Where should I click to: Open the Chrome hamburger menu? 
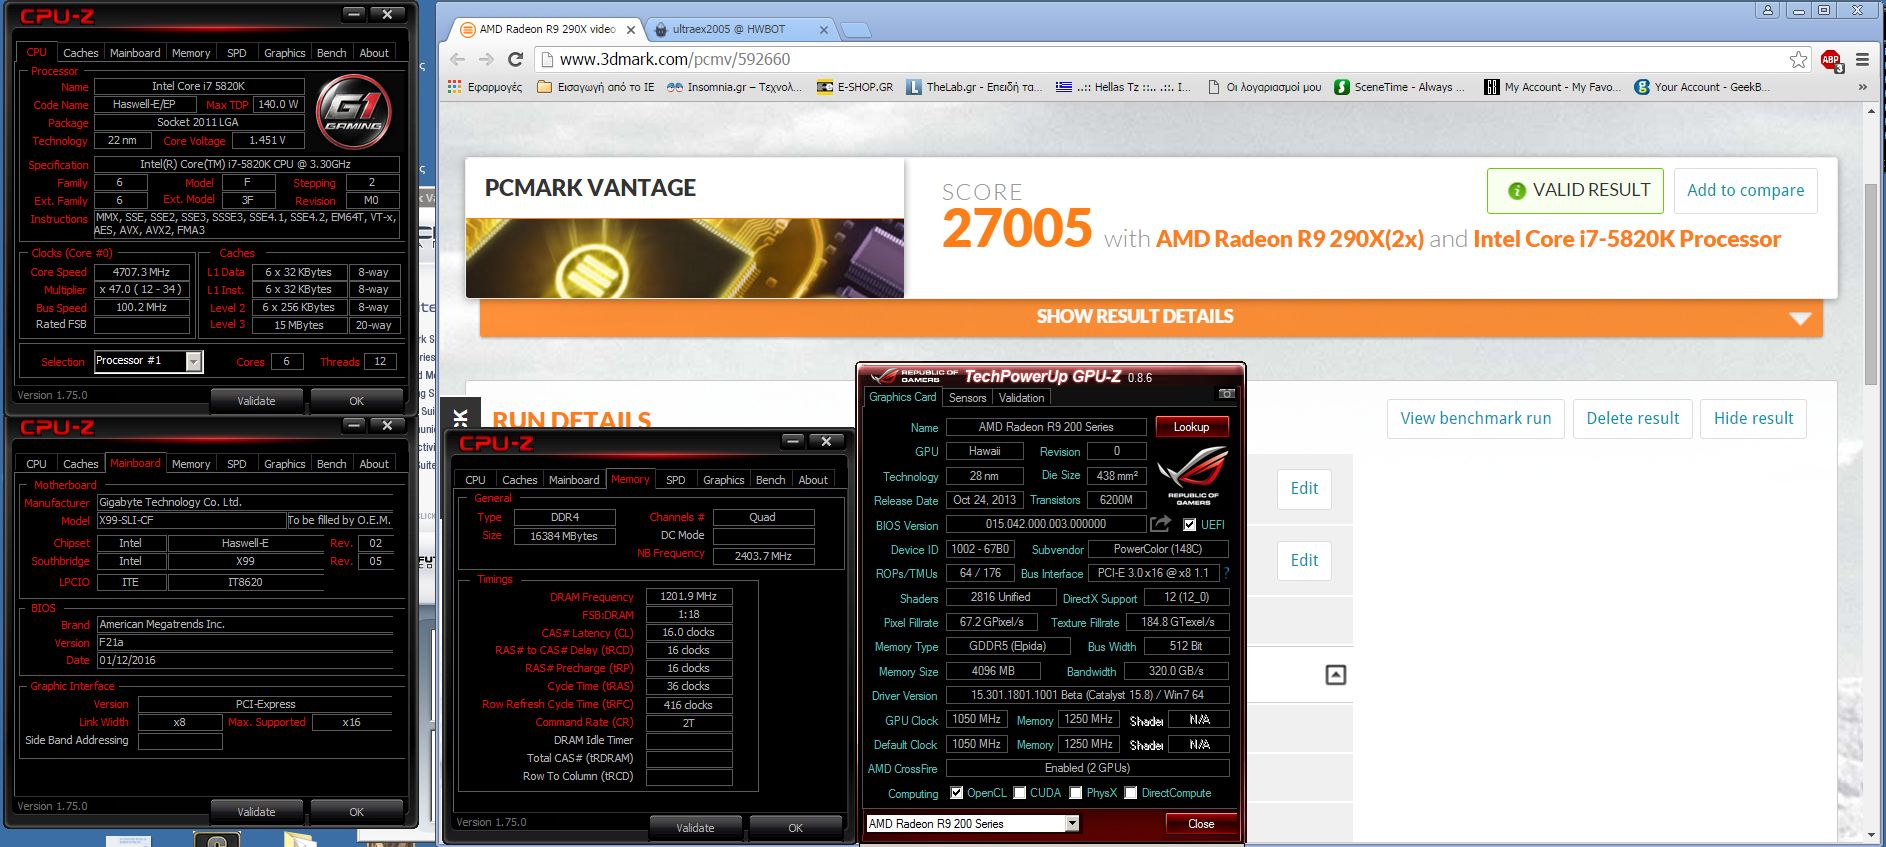(x=1862, y=60)
